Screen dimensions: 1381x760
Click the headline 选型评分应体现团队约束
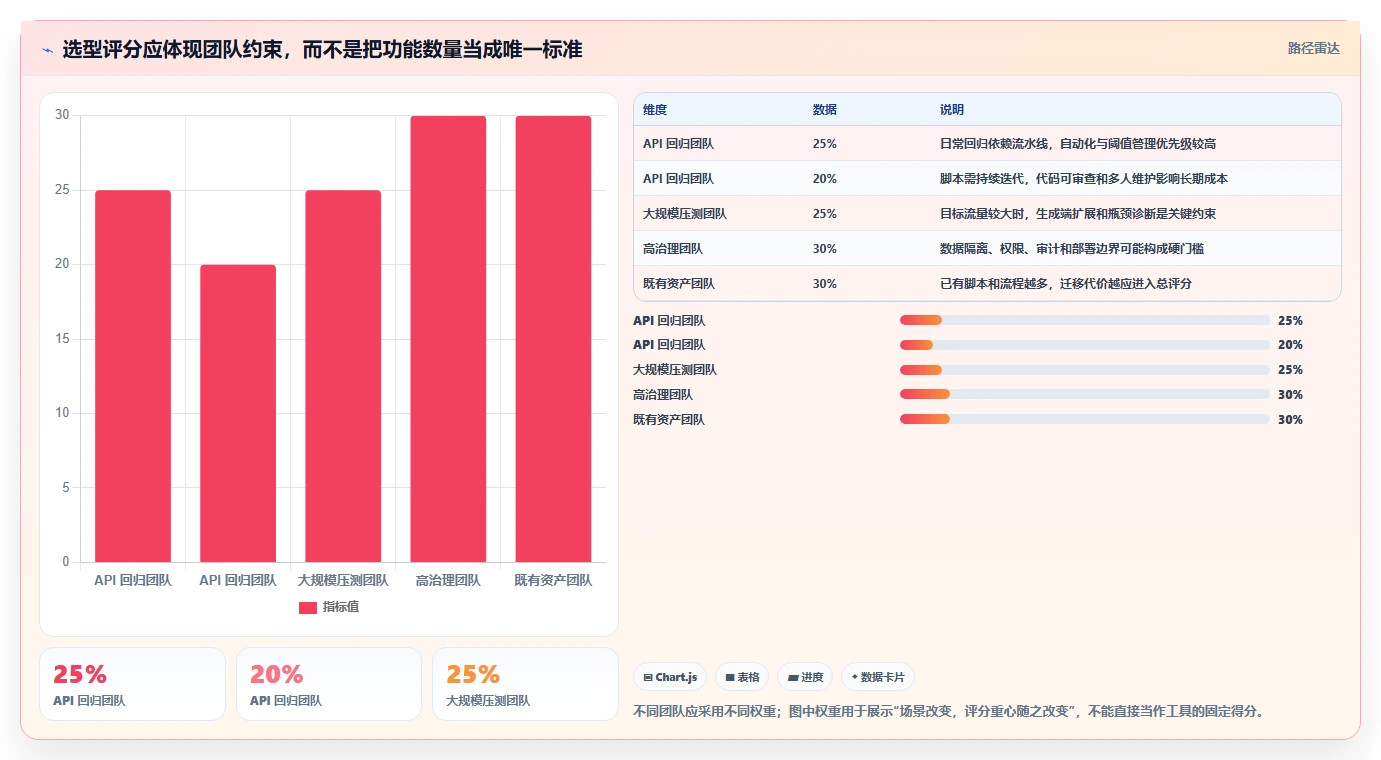coord(322,49)
